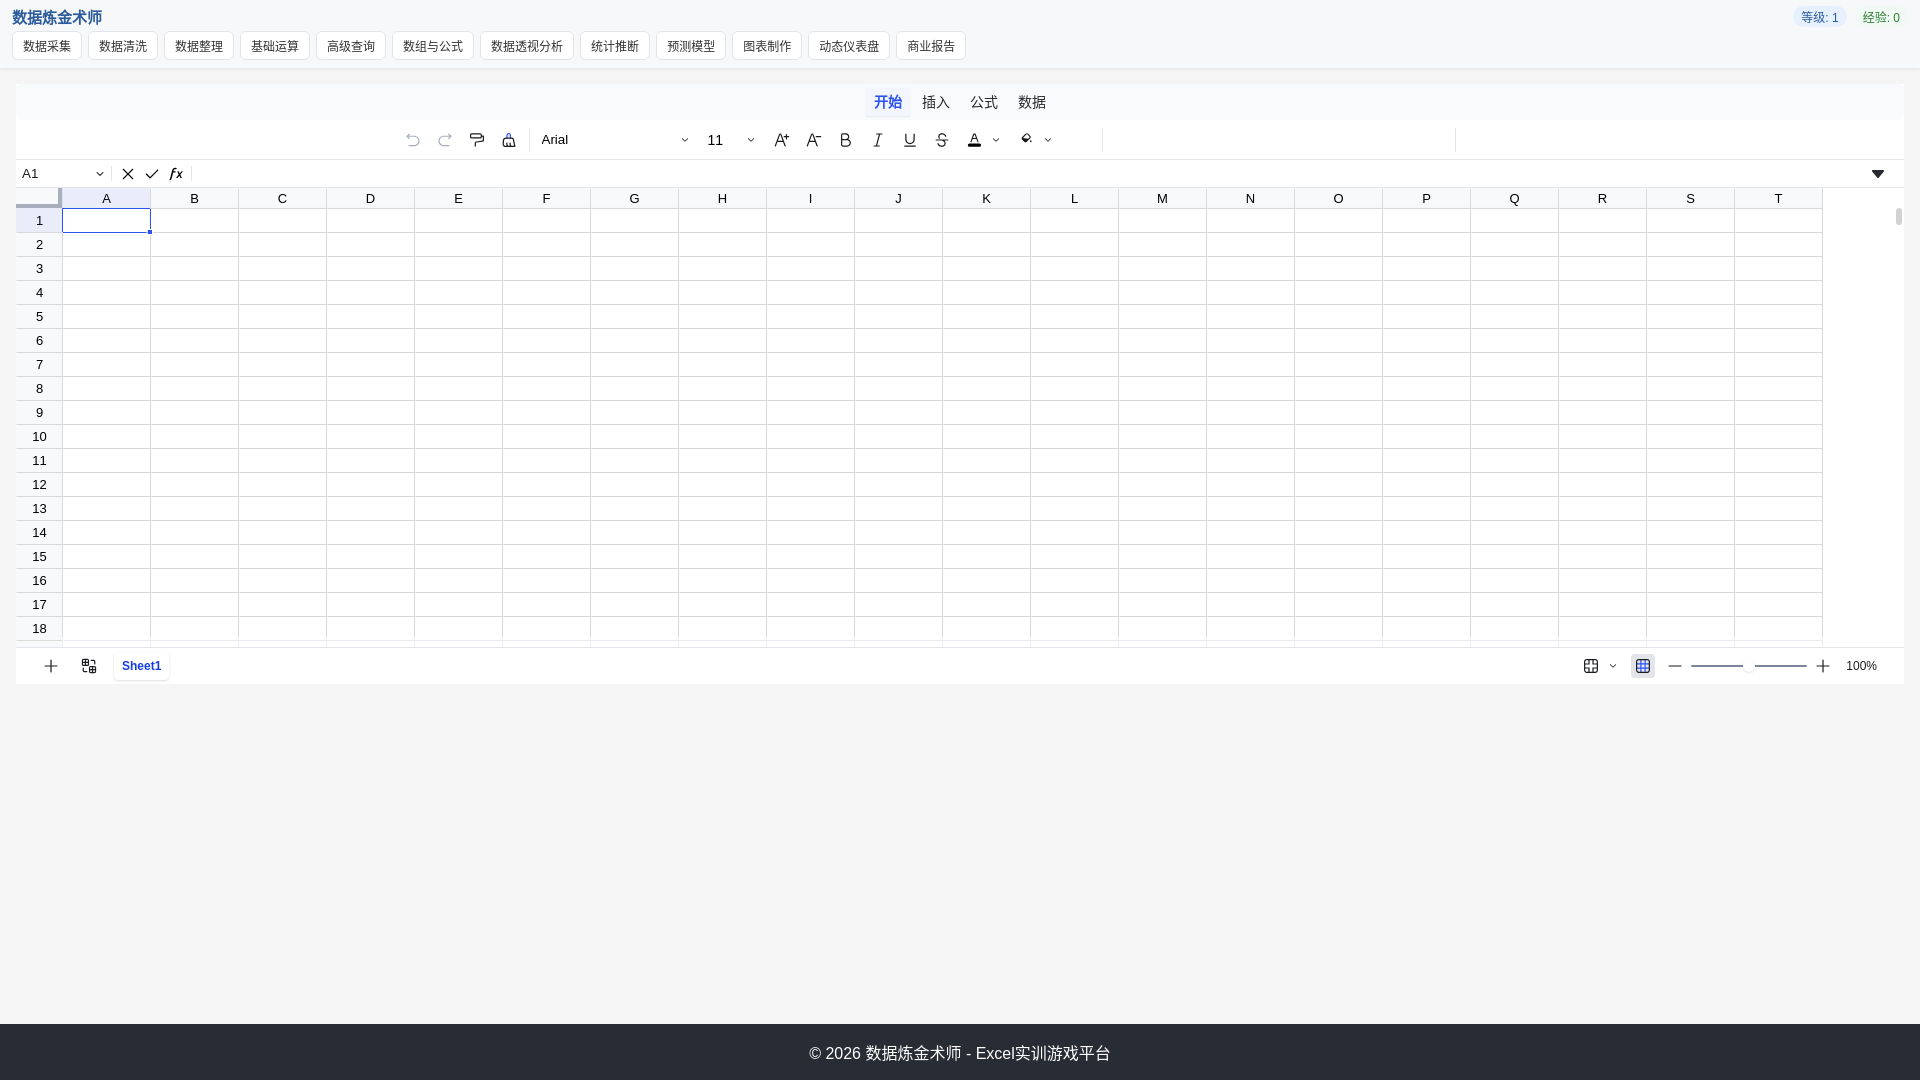The width and height of the screenshot is (1920, 1080).
Task: Toggle italic formatting
Action: pyautogui.click(x=878, y=140)
